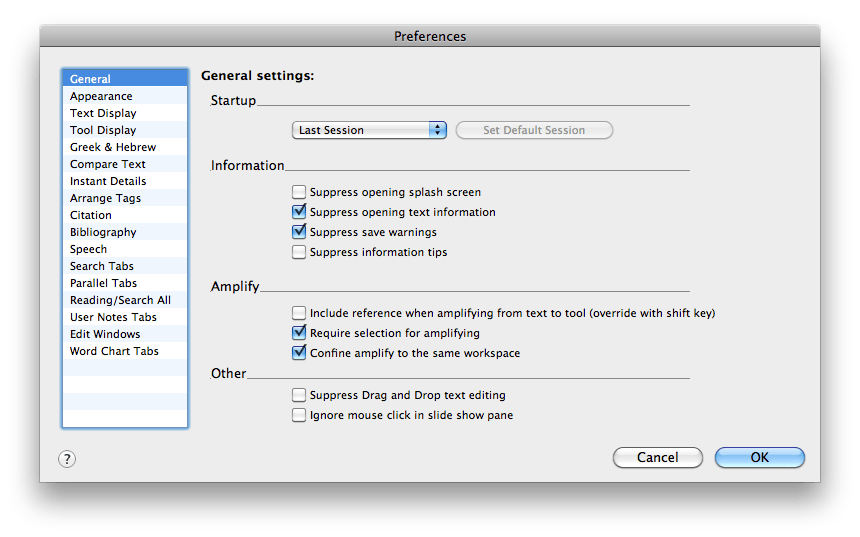
Task: Toggle Confine amplify to same workspace
Action: tap(299, 353)
